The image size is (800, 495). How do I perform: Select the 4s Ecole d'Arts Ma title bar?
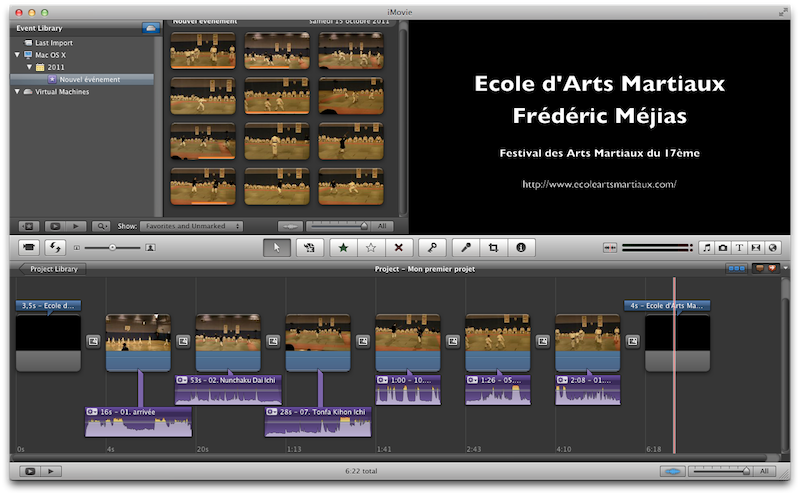point(667,306)
